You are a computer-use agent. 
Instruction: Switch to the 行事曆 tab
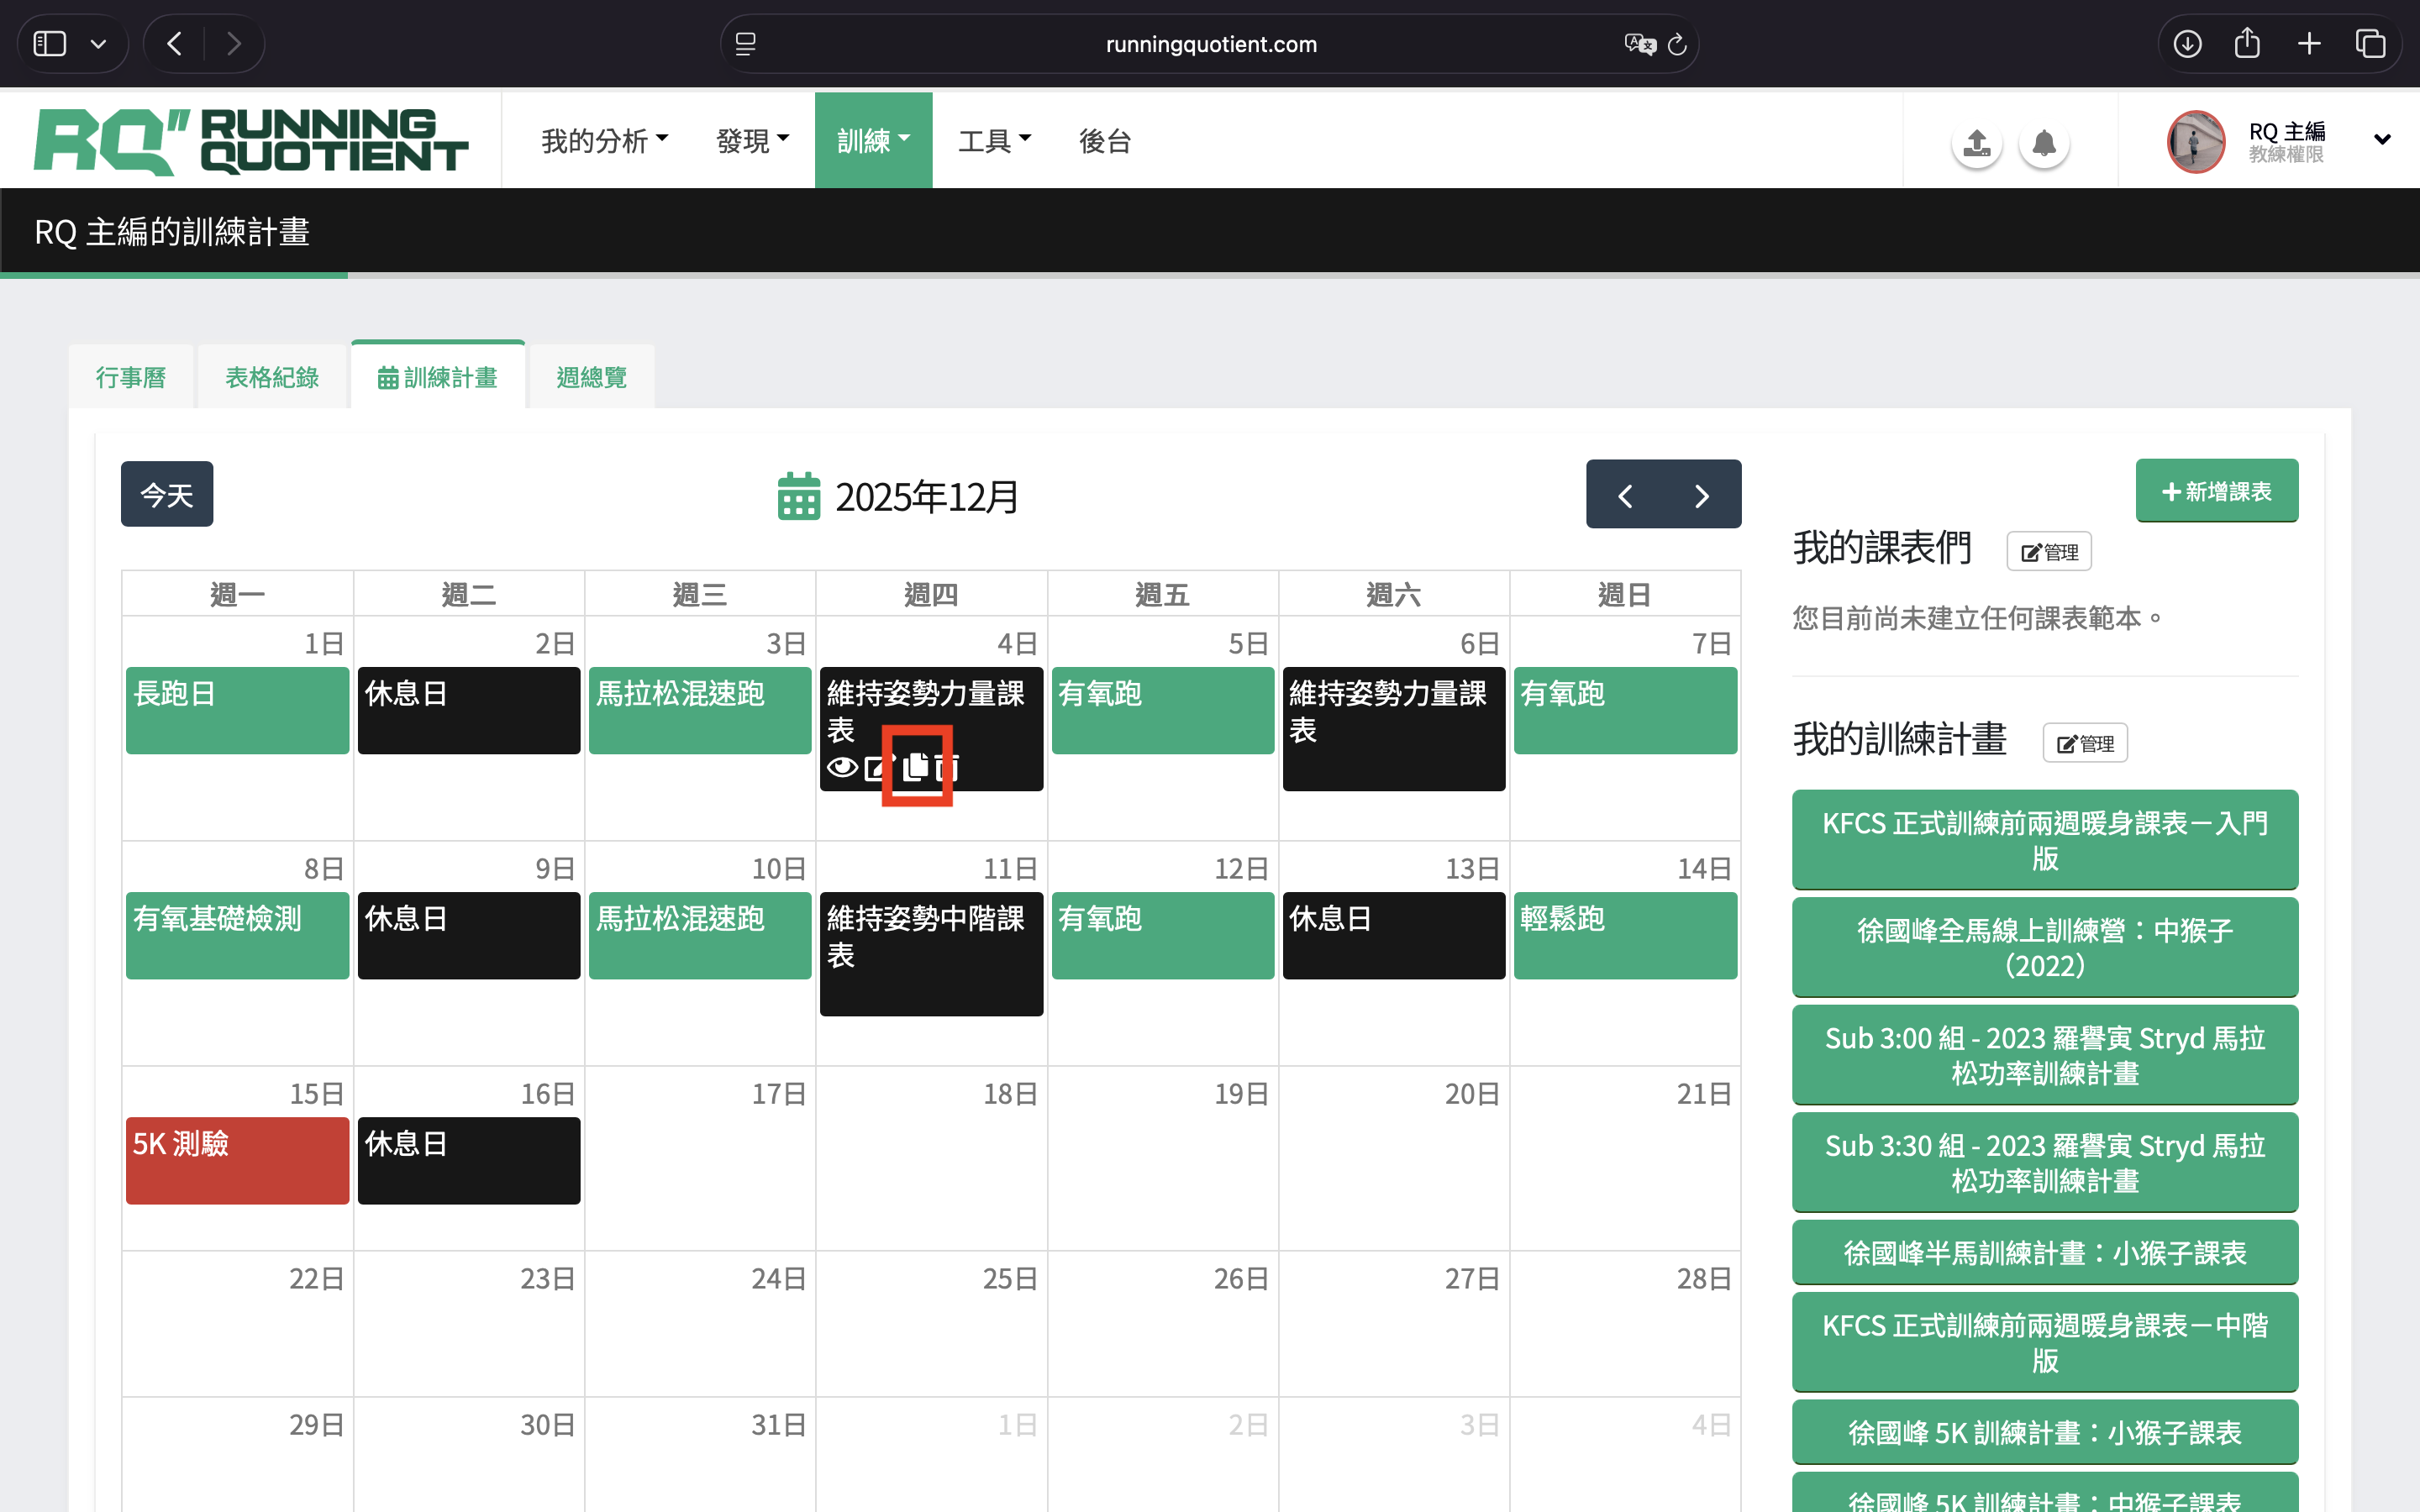[x=131, y=377]
